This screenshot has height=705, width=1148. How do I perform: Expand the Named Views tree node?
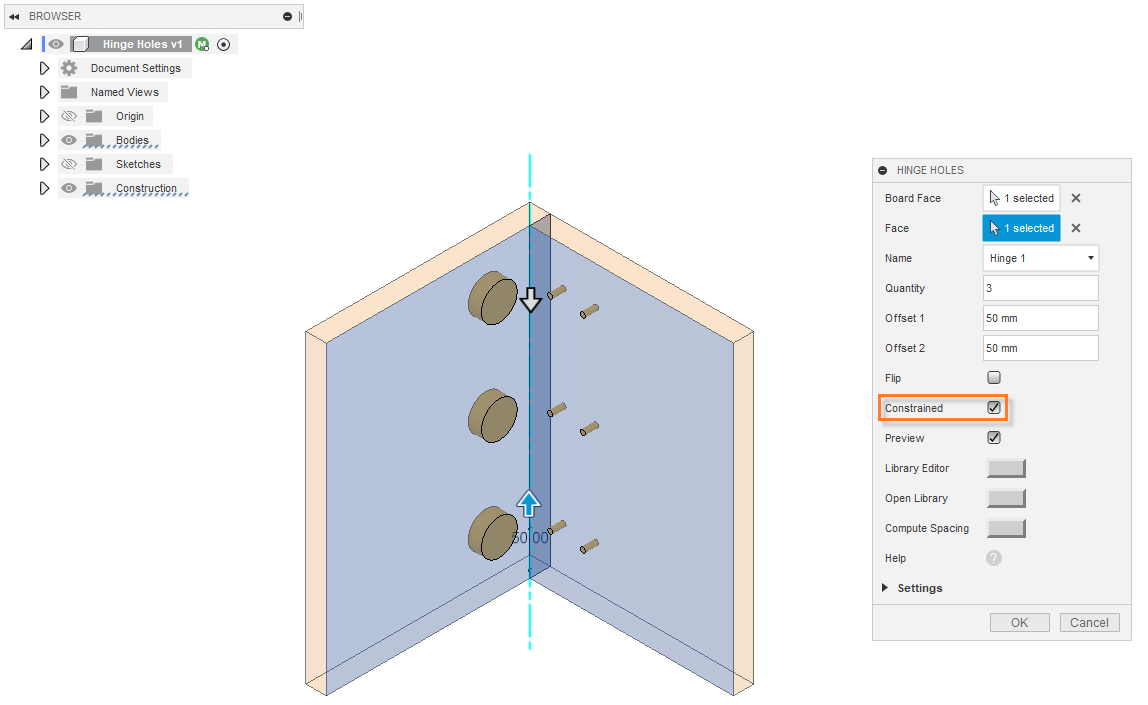[44, 92]
